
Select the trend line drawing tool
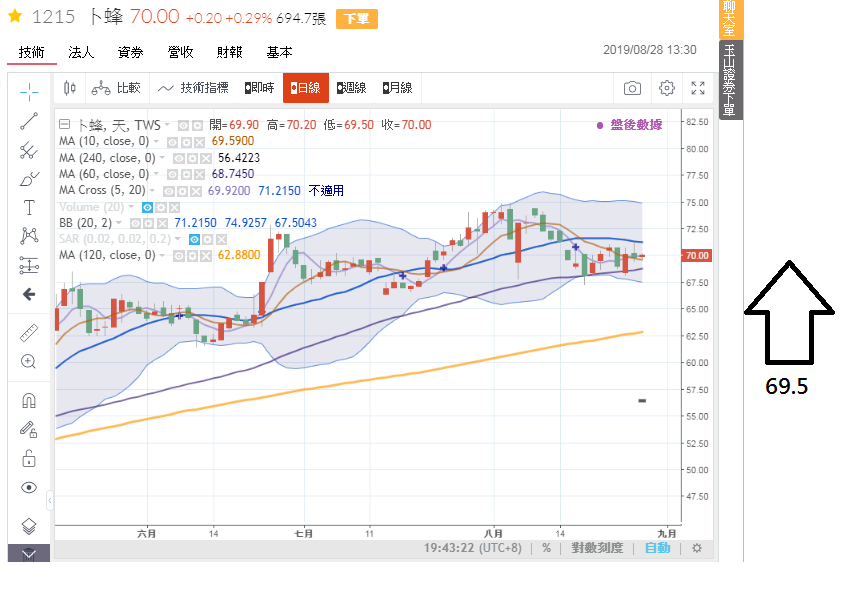29,121
